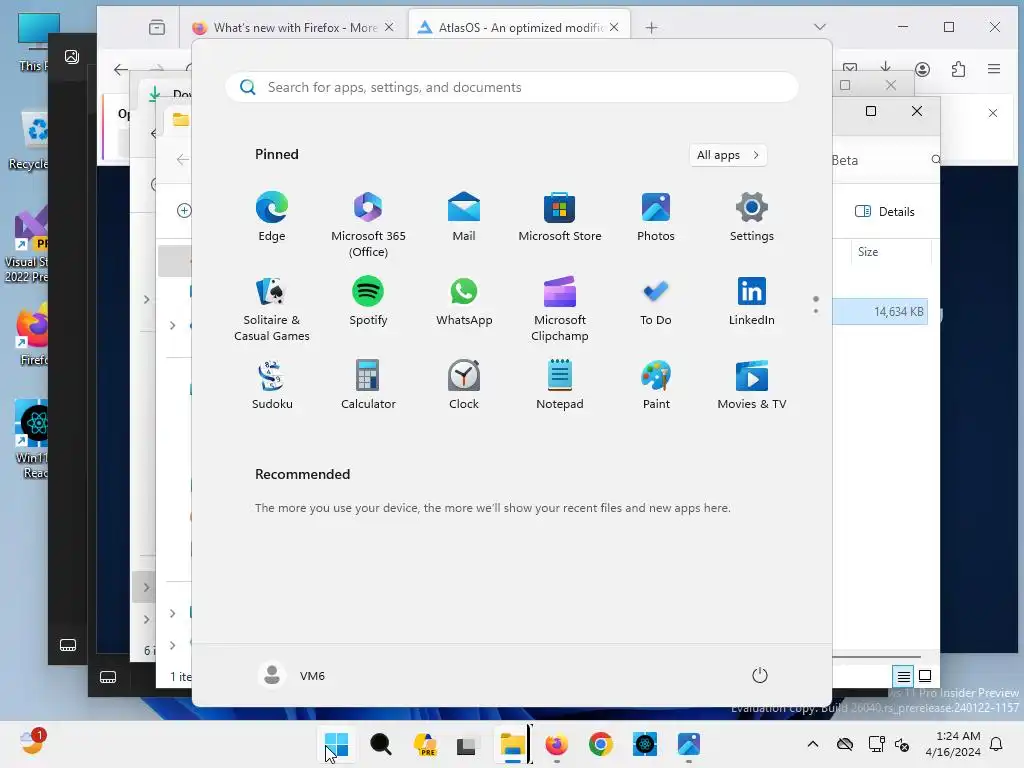Image resolution: width=1024 pixels, height=768 pixels.
Task: Switch to "What's new with Firefox" tab
Action: (294, 27)
